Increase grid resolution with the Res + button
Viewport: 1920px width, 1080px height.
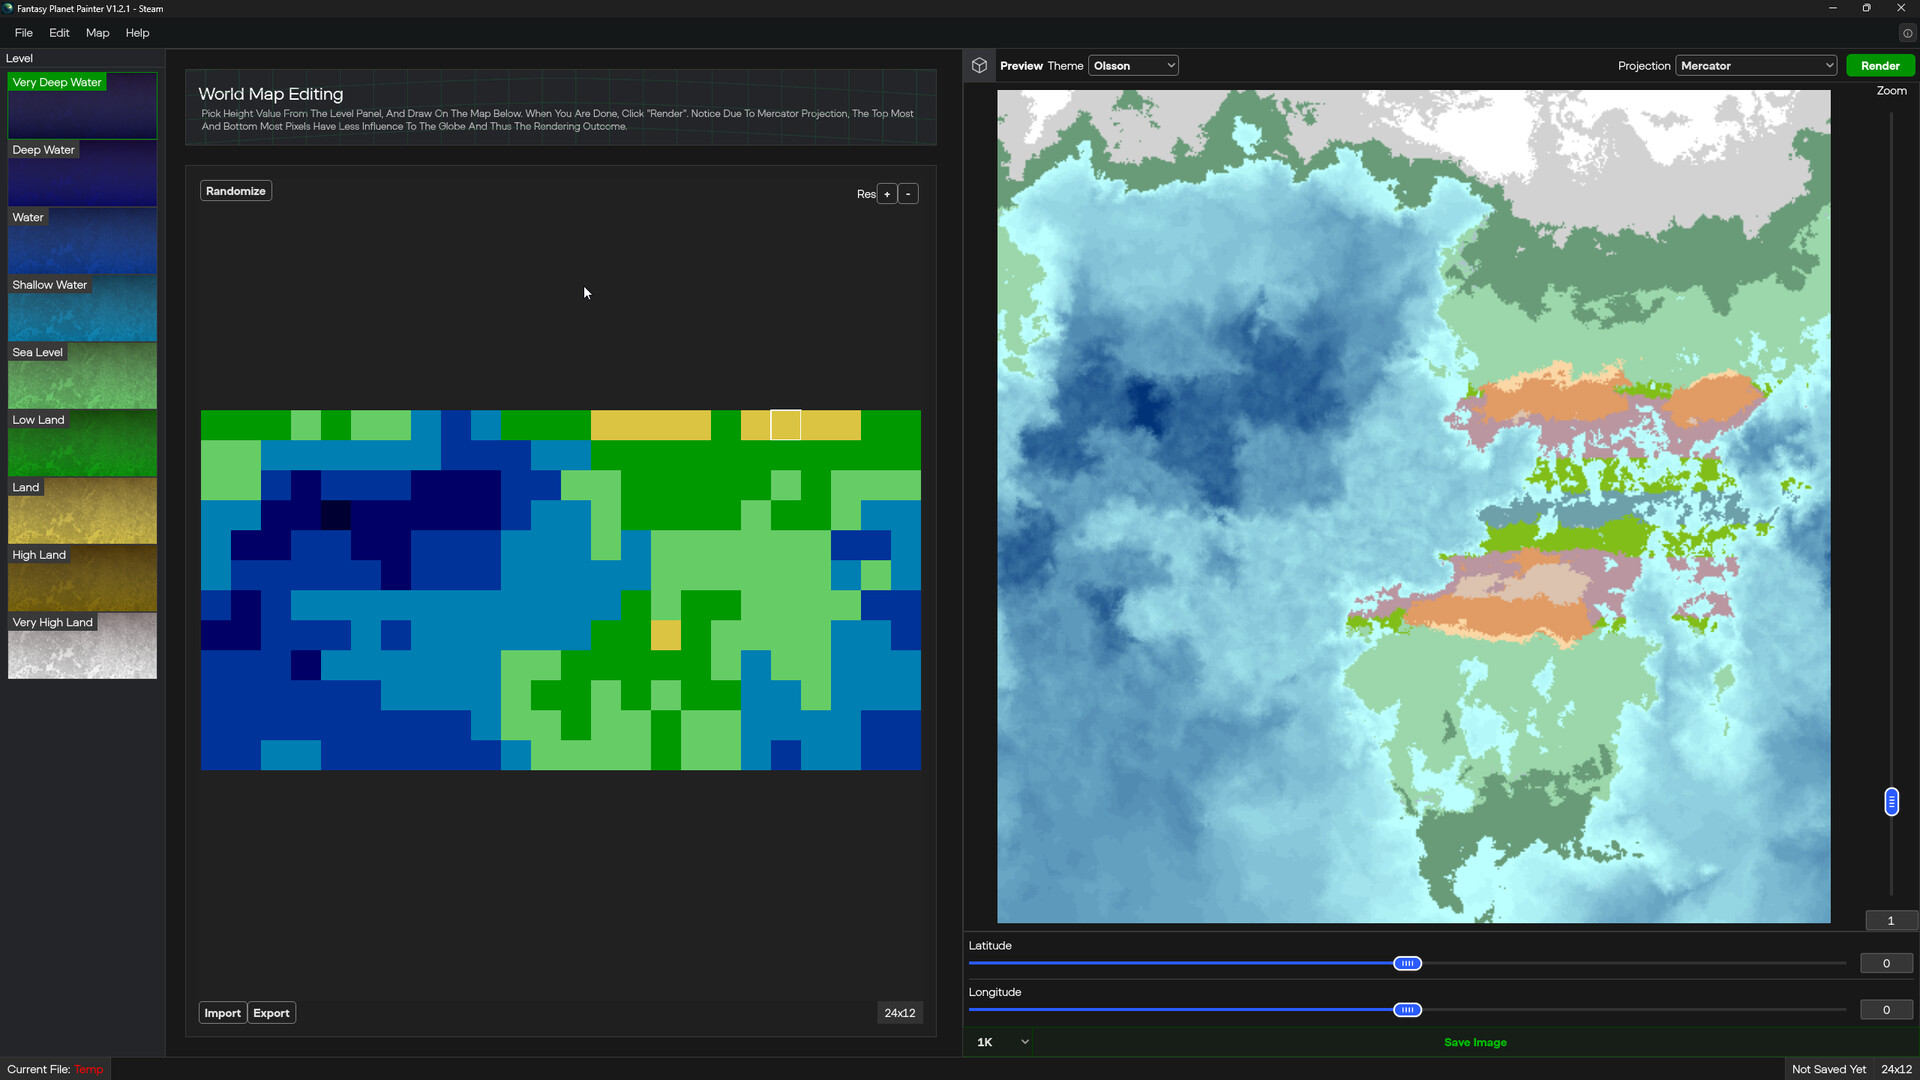887,193
